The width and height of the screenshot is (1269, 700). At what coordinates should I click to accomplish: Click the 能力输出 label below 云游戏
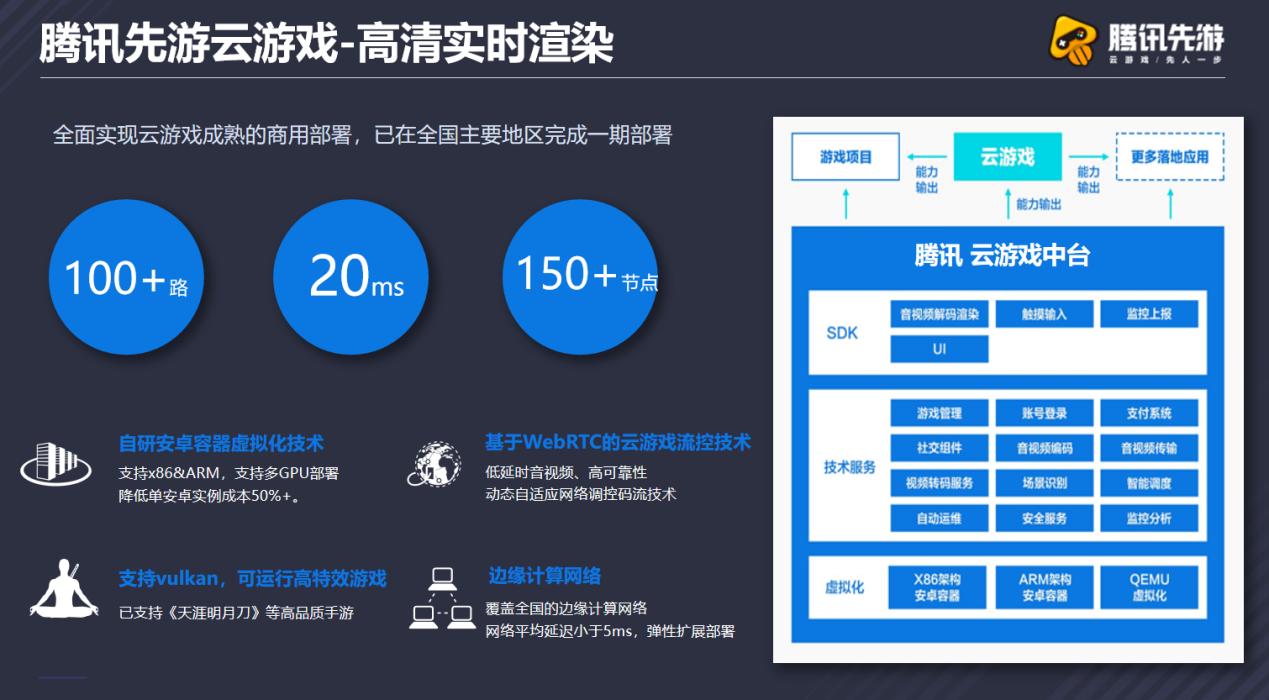pos(1038,204)
